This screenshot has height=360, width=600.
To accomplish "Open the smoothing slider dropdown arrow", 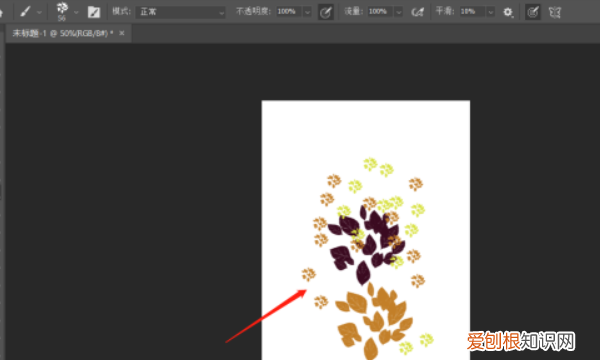I will pos(490,12).
